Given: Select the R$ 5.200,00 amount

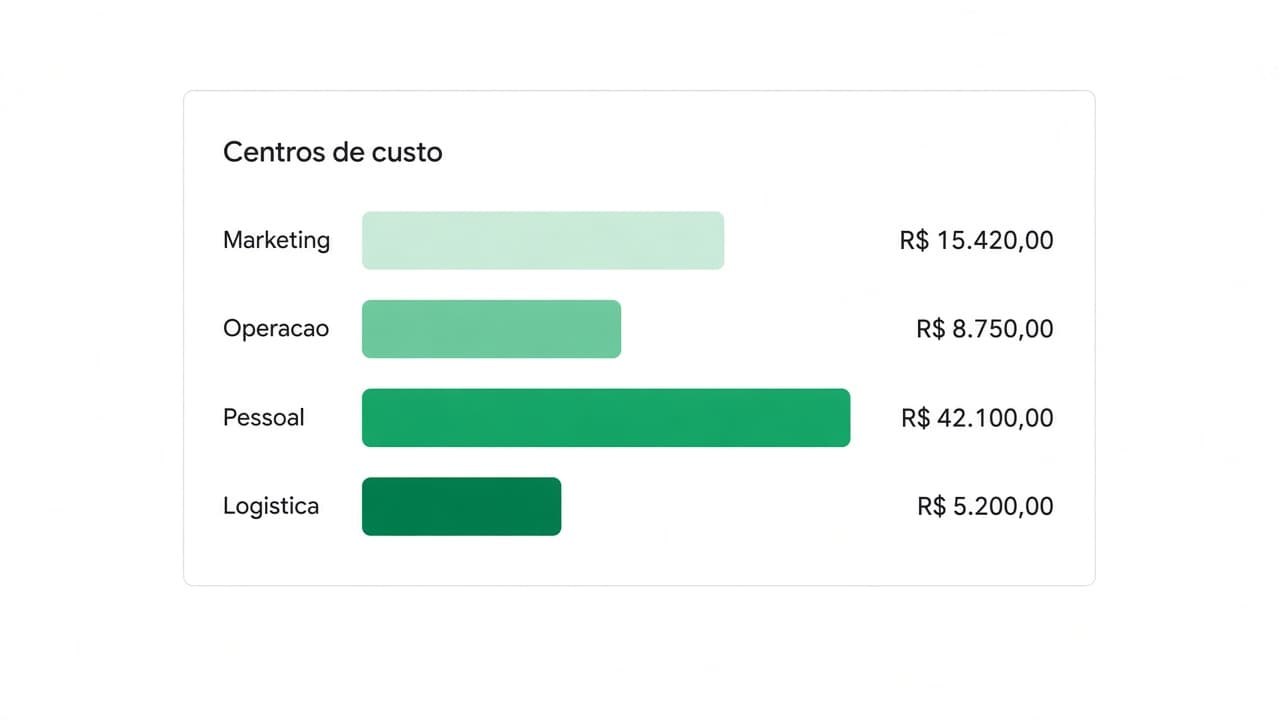Looking at the screenshot, I should (985, 506).
